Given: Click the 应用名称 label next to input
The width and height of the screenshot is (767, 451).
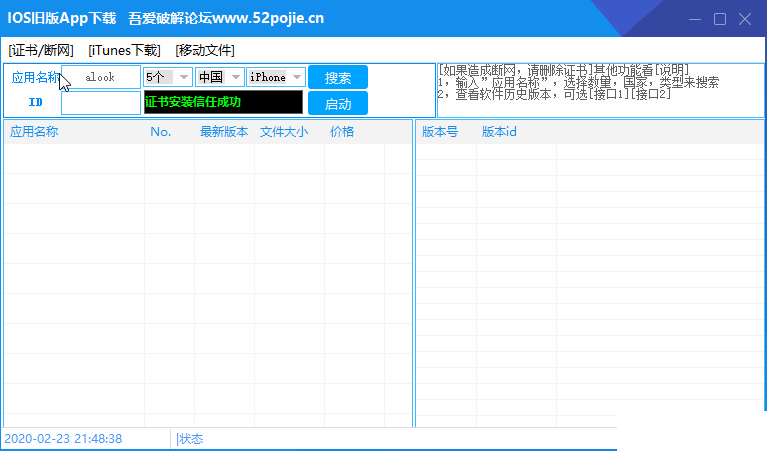Looking at the screenshot, I should click(x=35, y=77).
